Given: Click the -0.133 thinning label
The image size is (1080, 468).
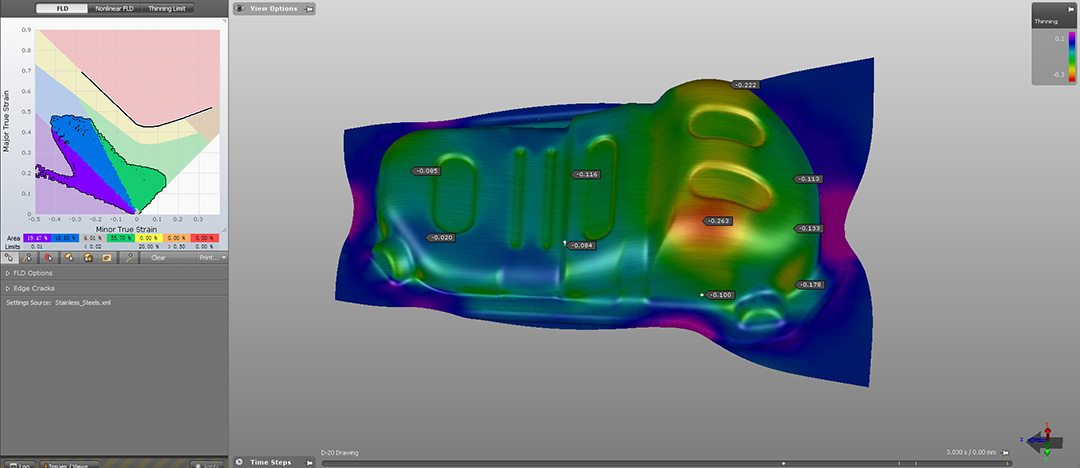Looking at the screenshot, I should [809, 229].
